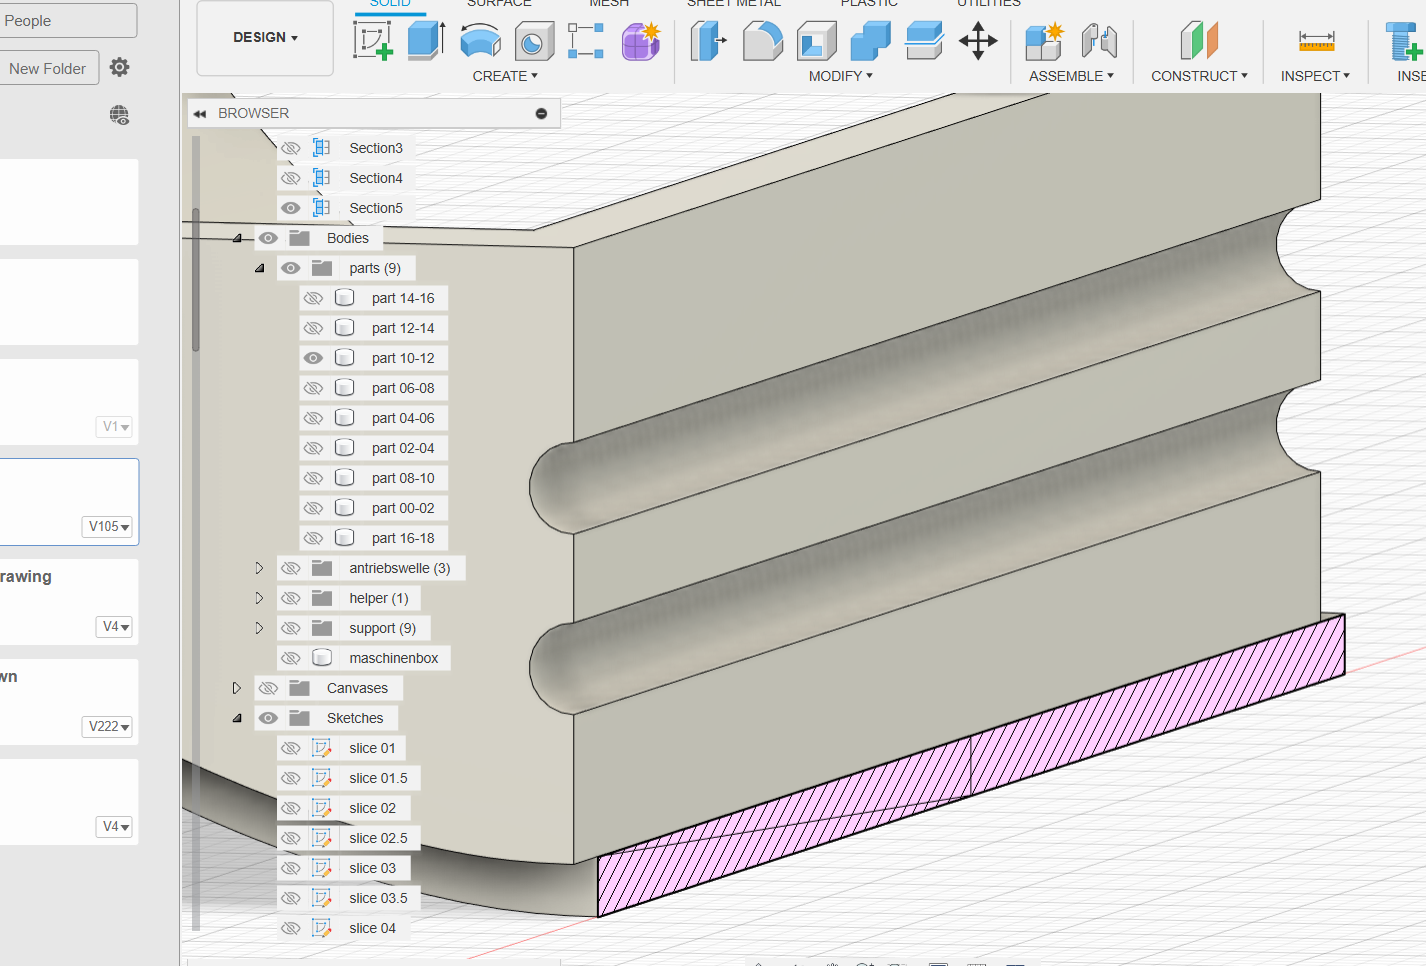Image resolution: width=1426 pixels, height=966 pixels.
Task: Open the DESIGN workspace dropdown
Action: click(x=264, y=37)
